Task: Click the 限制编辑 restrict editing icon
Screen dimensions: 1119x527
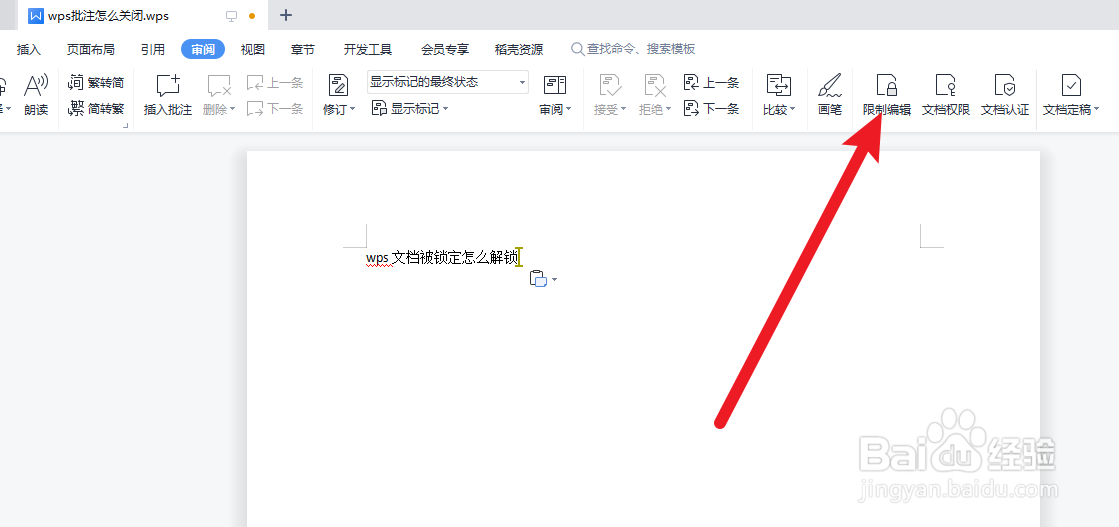Action: (886, 86)
